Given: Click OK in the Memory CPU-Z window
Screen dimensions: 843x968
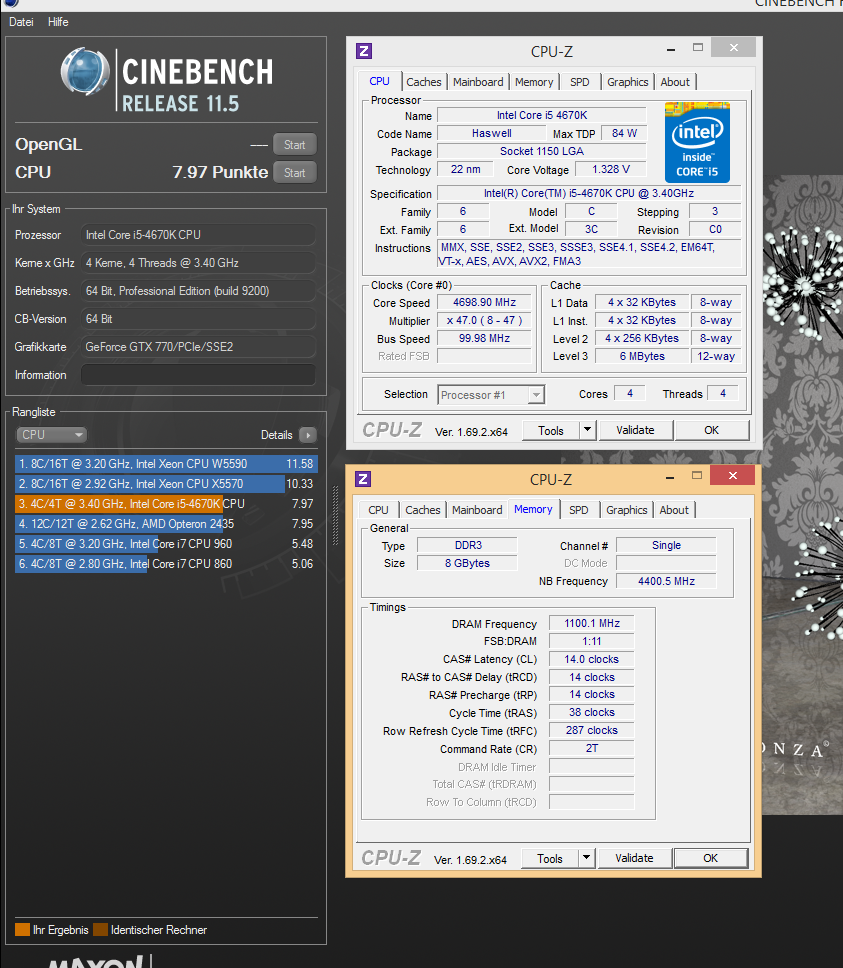Looking at the screenshot, I should pyautogui.click(x=710, y=858).
